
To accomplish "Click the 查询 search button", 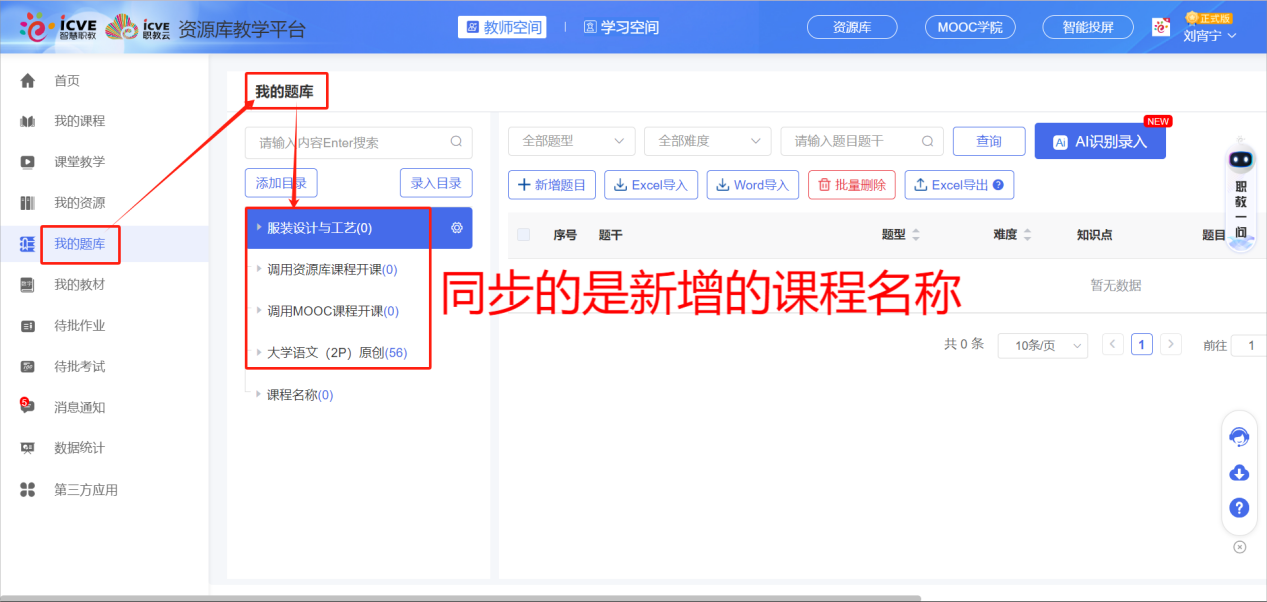I will [989, 141].
